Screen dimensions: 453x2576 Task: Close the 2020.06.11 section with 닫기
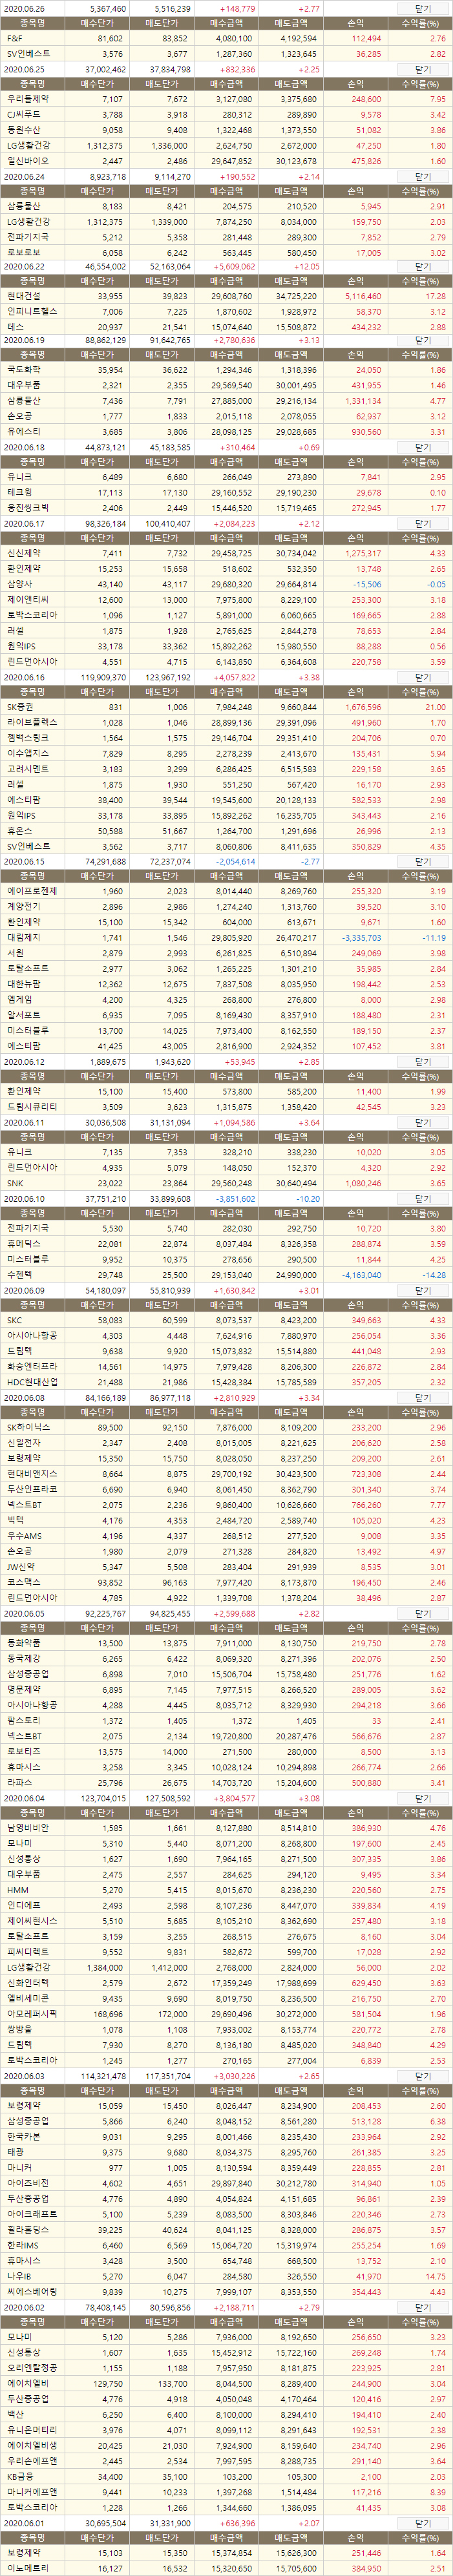coord(423,1122)
